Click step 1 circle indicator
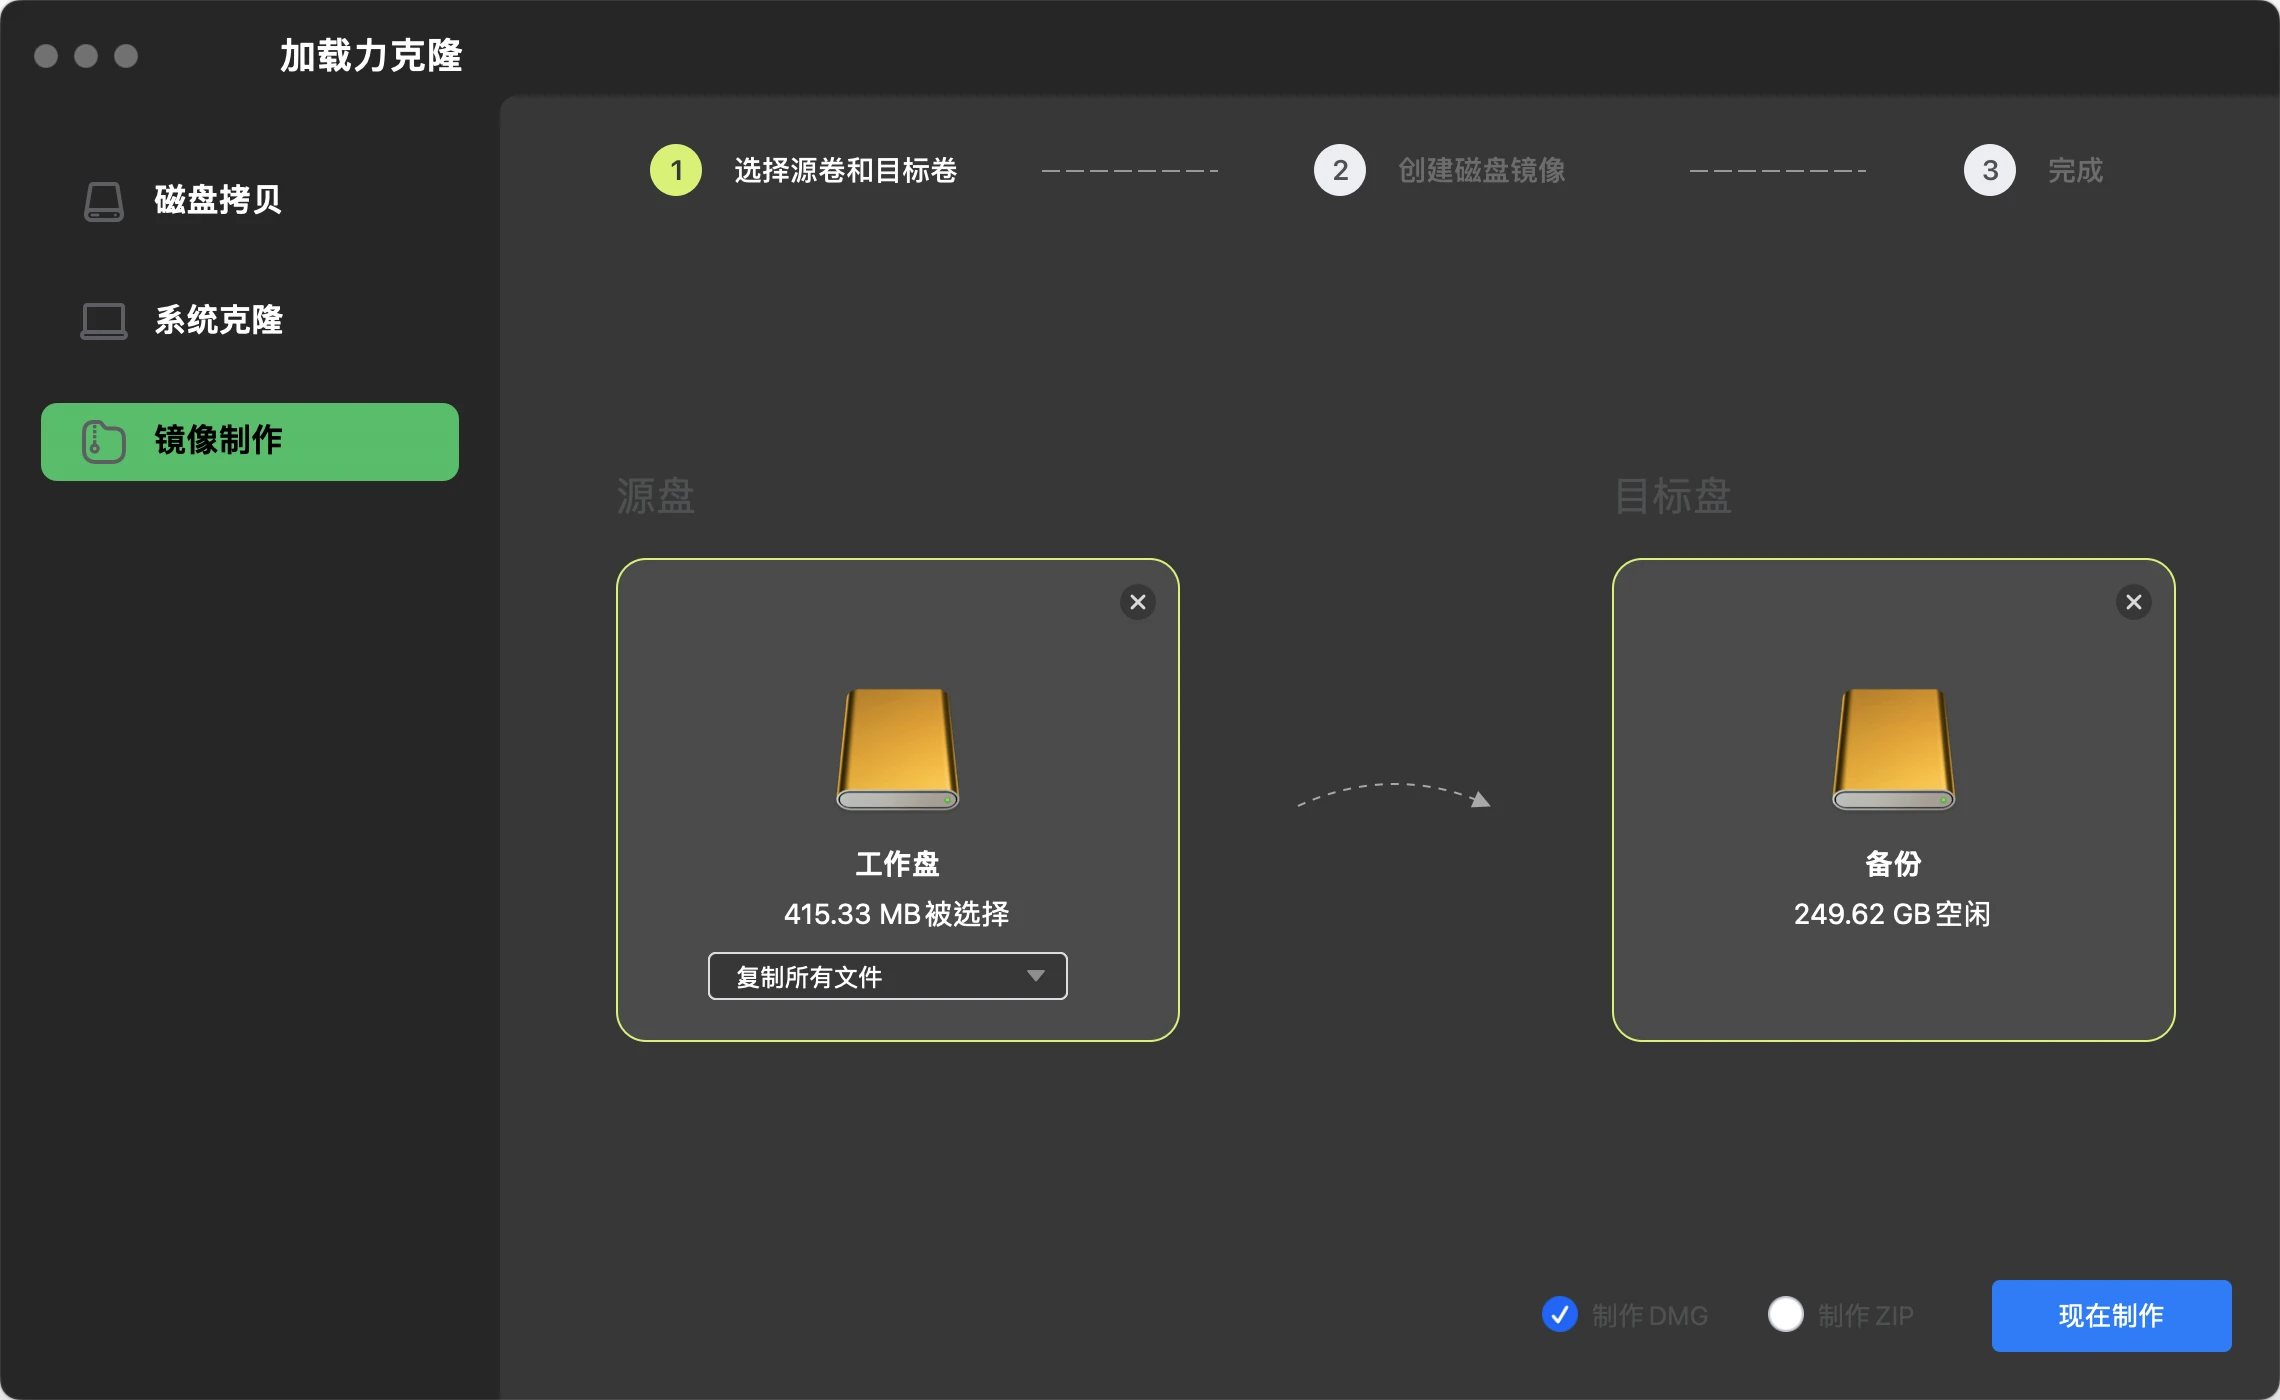This screenshot has height=1400, width=2280. point(676,170)
